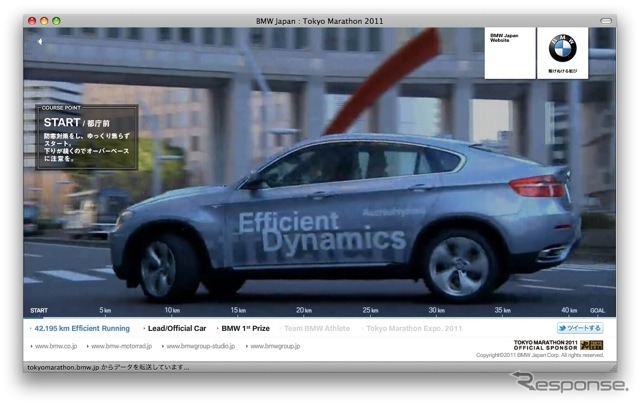Viewport: 640px width, 404px height.
Task: Select the Tokyo Marathon Expo. 2011 tab
Action: [414, 328]
